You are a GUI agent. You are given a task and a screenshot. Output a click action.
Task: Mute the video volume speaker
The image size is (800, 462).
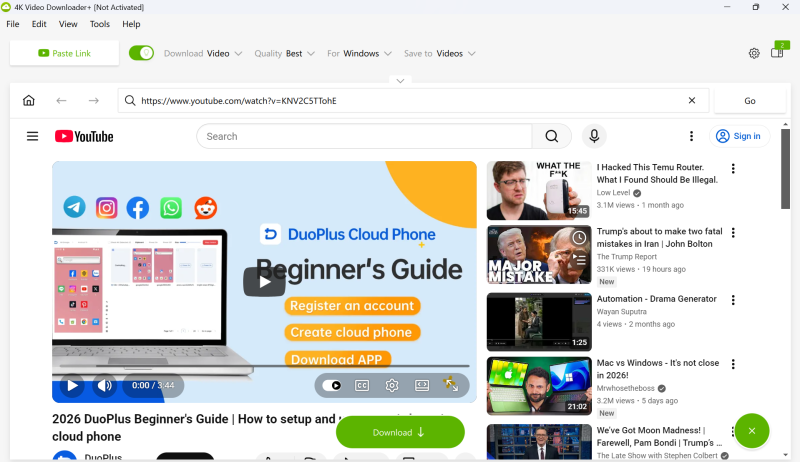click(x=104, y=385)
